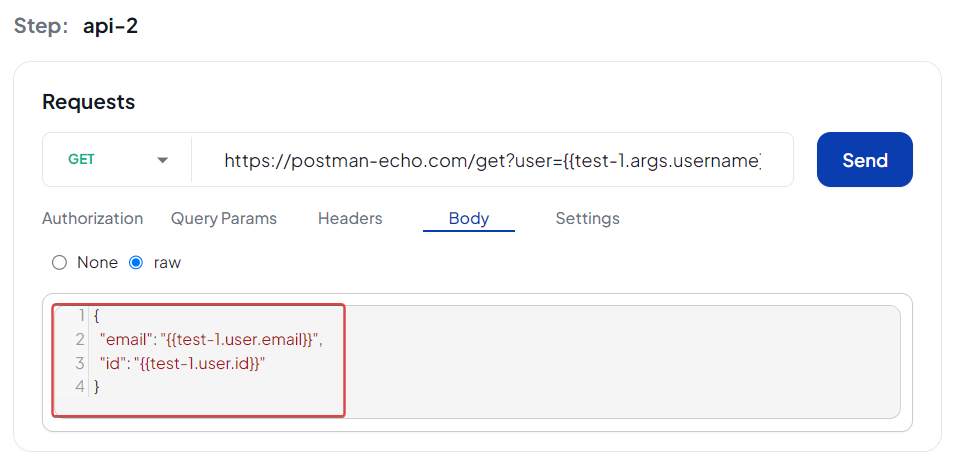Click line number 2 in editor gutter
This screenshot has width=957, height=466.
(x=80, y=340)
